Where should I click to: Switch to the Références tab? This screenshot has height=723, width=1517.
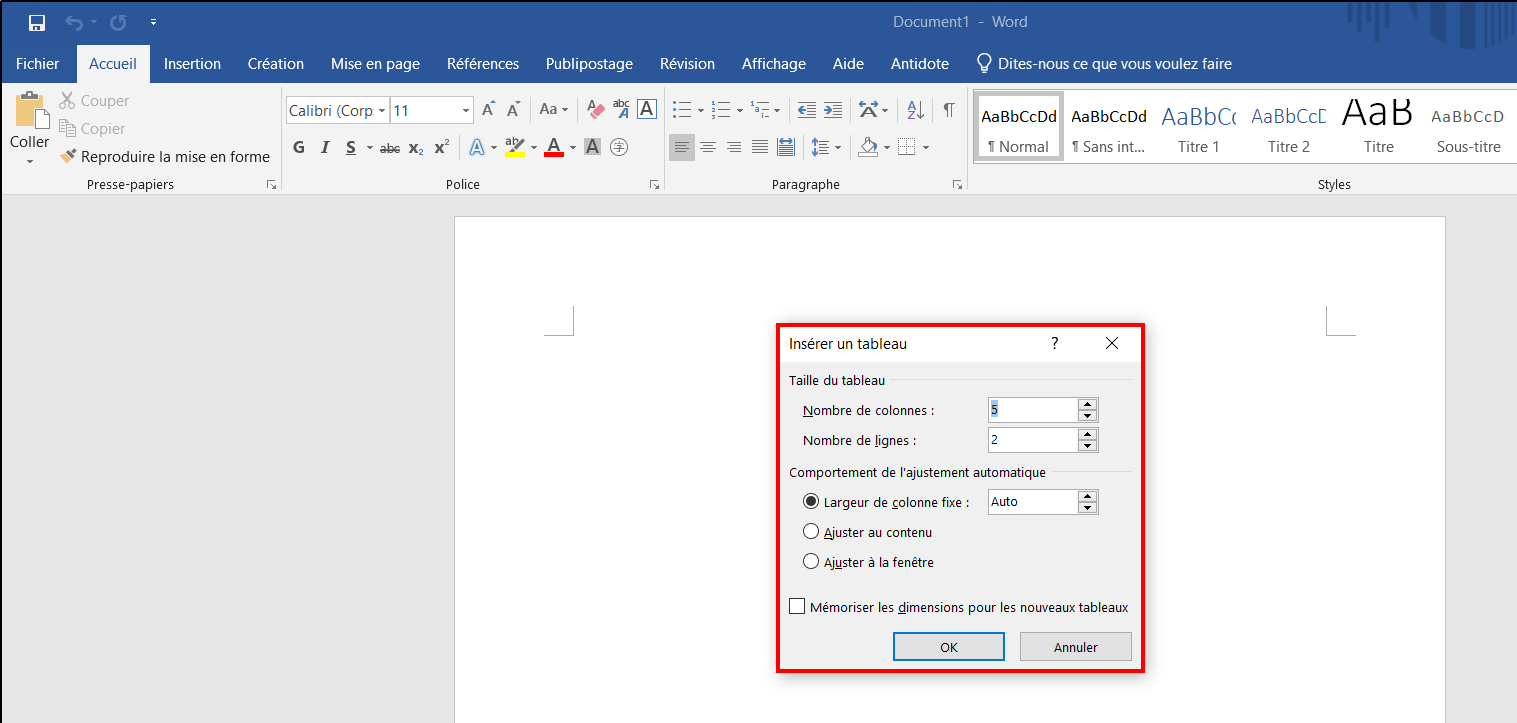(483, 64)
